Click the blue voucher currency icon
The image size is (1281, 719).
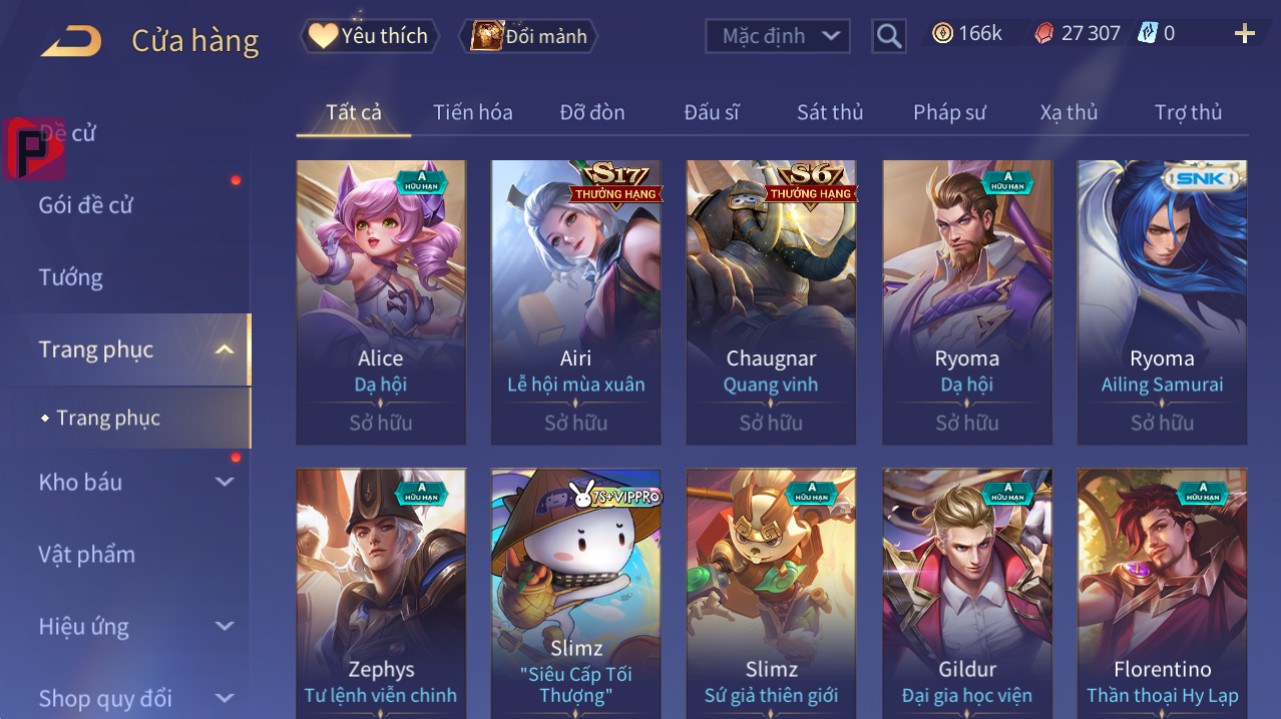click(x=1147, y=34)
